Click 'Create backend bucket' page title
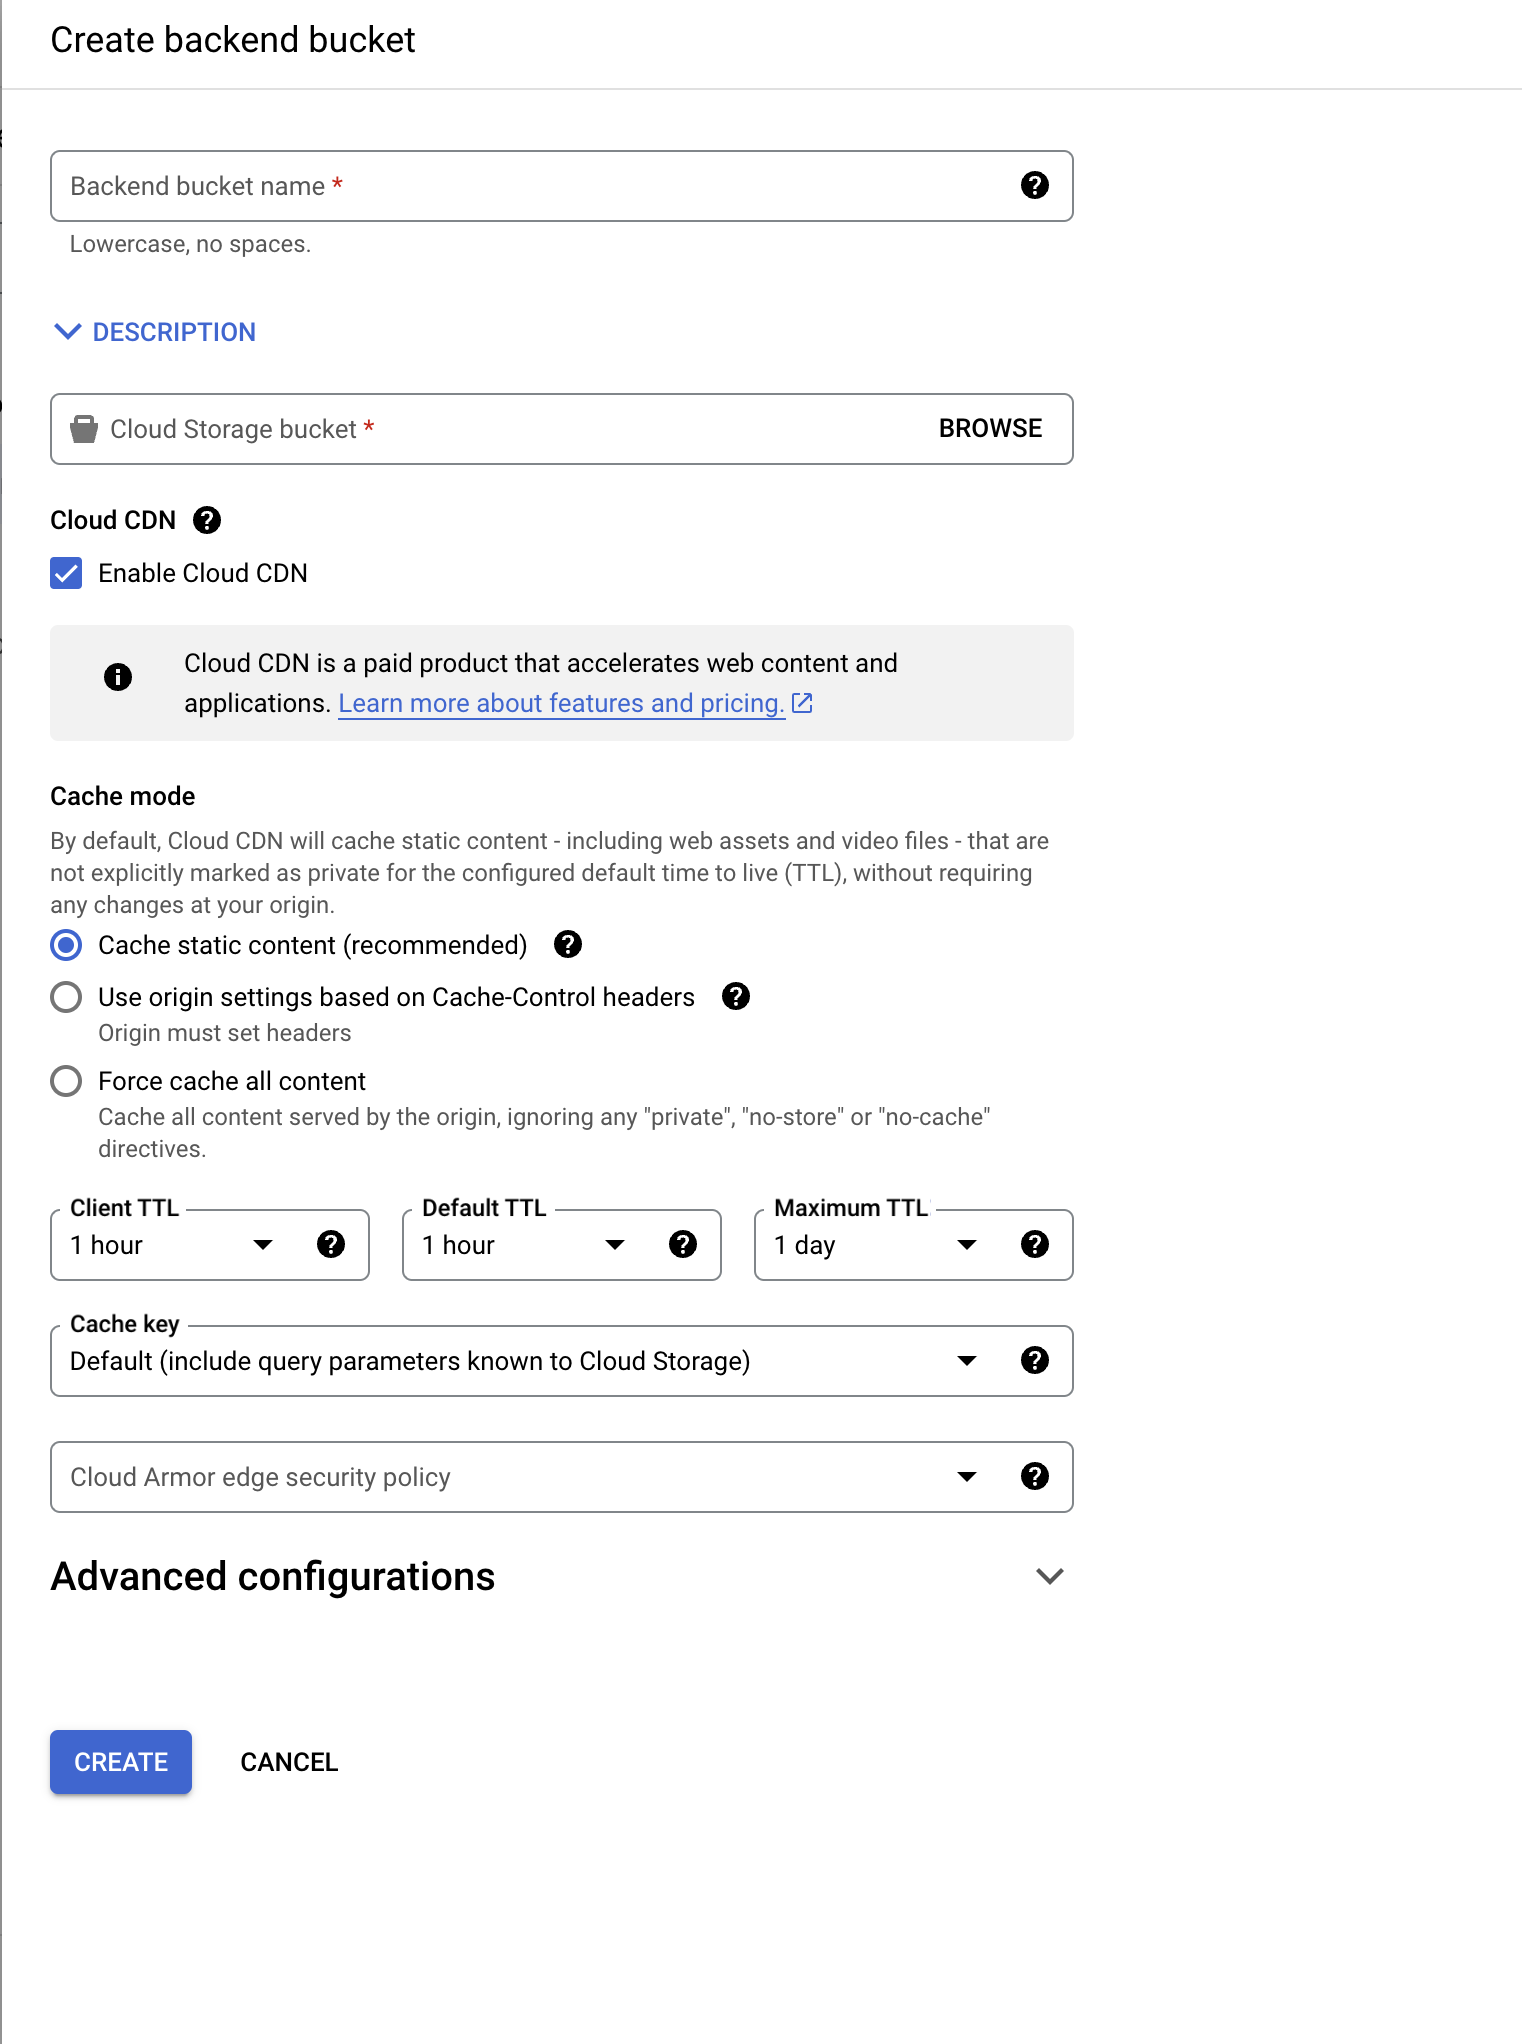The image size is (1522, 2044). coord(233,40)
